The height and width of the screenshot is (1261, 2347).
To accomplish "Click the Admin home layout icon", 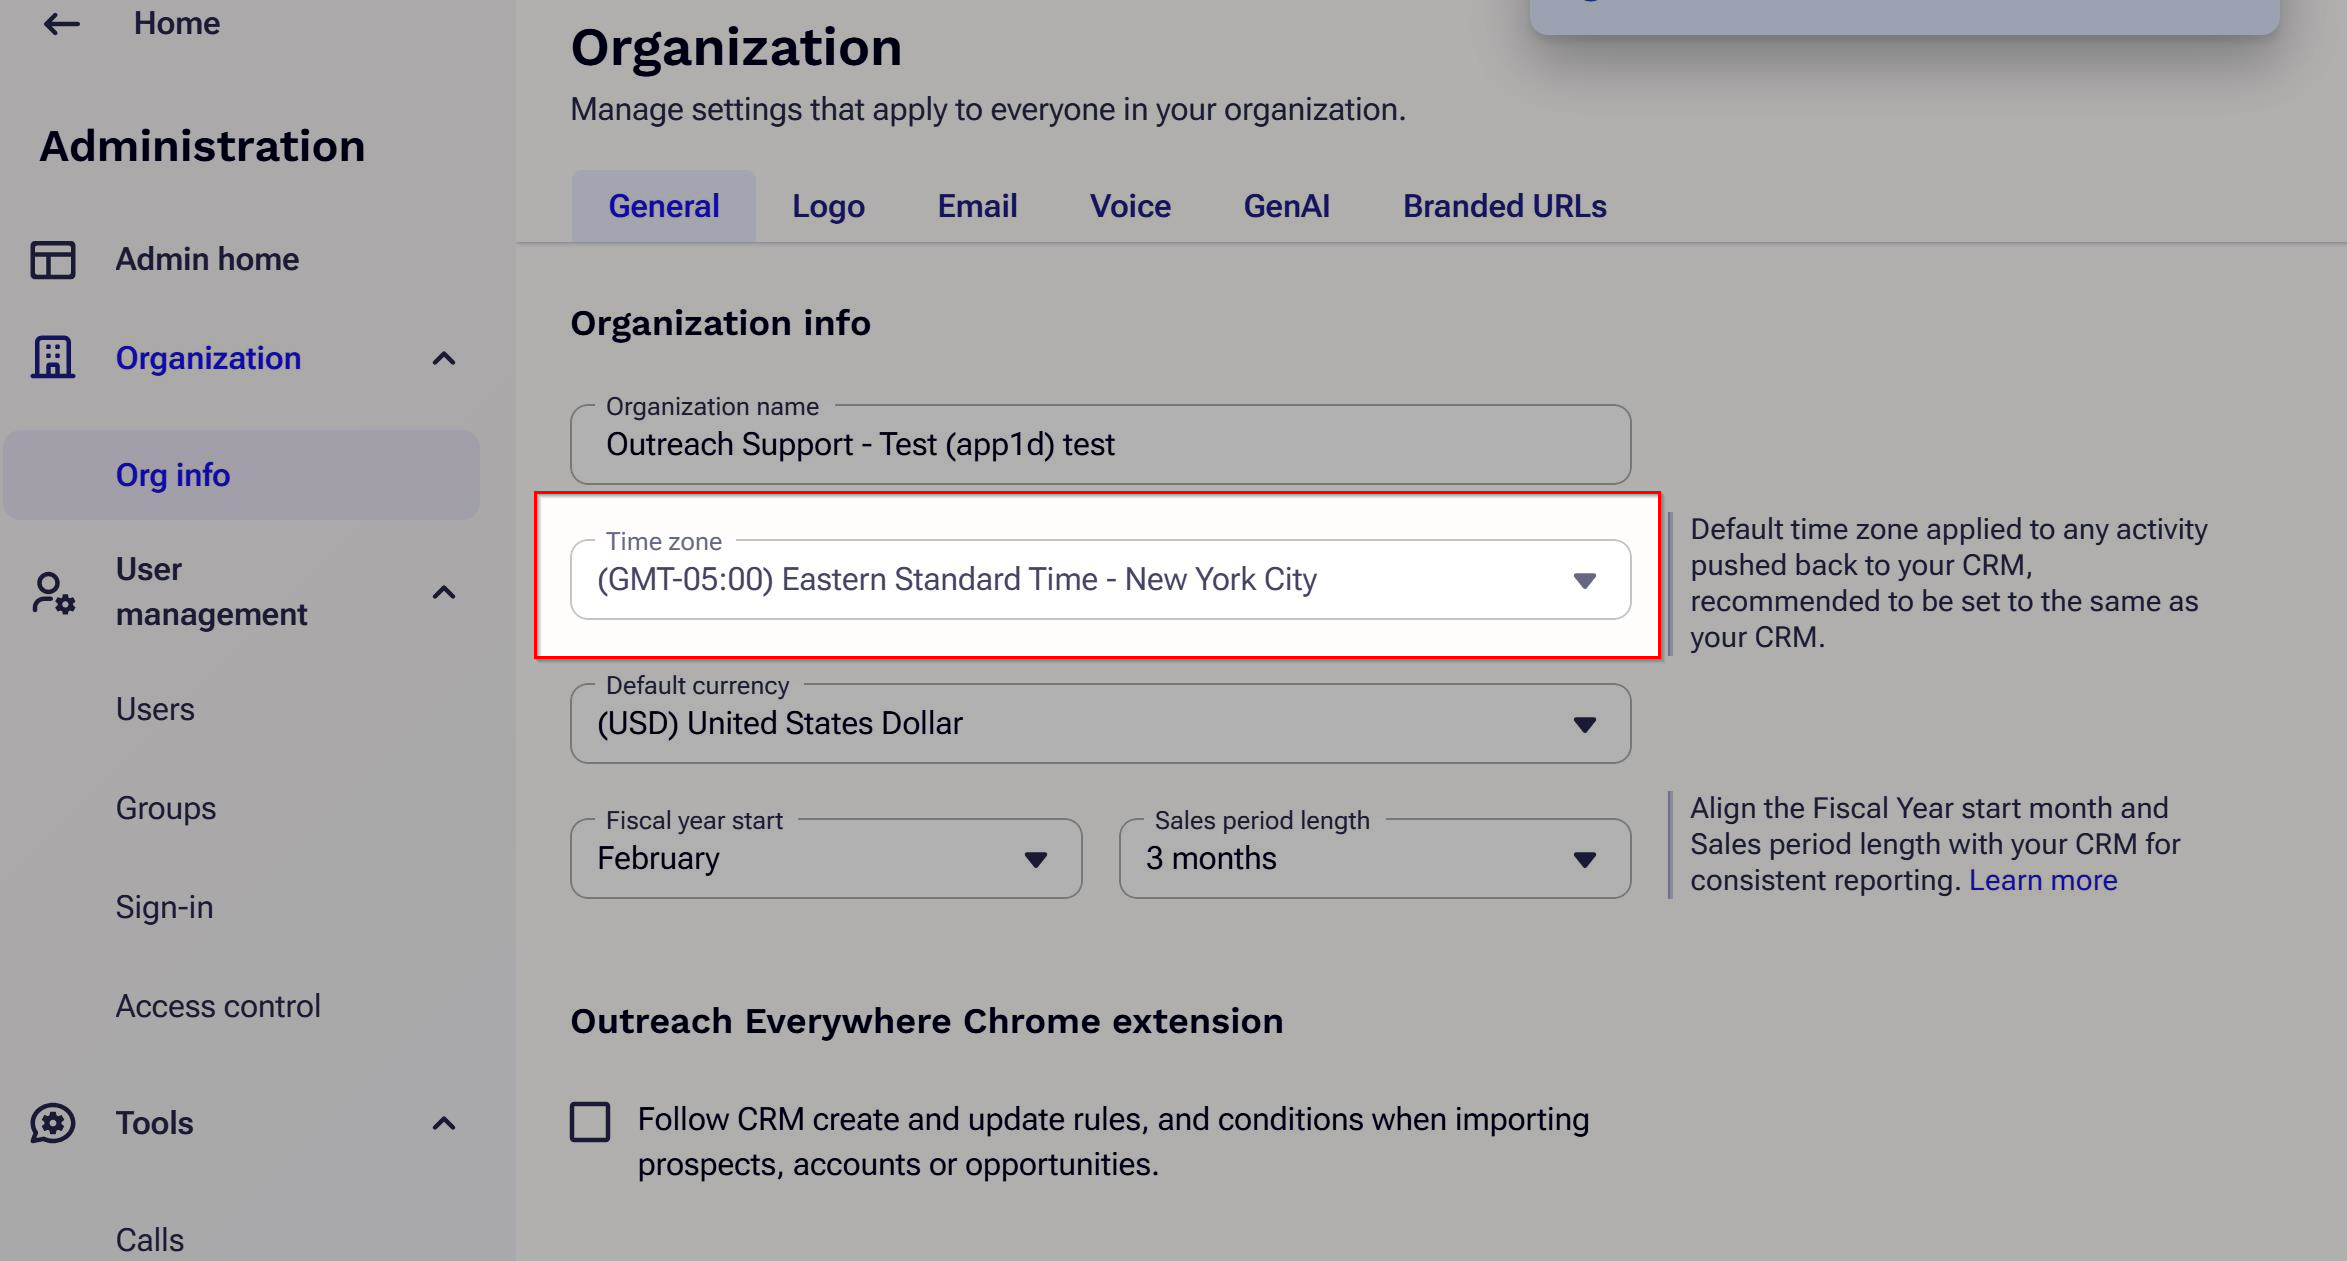I will pos(53,260).
